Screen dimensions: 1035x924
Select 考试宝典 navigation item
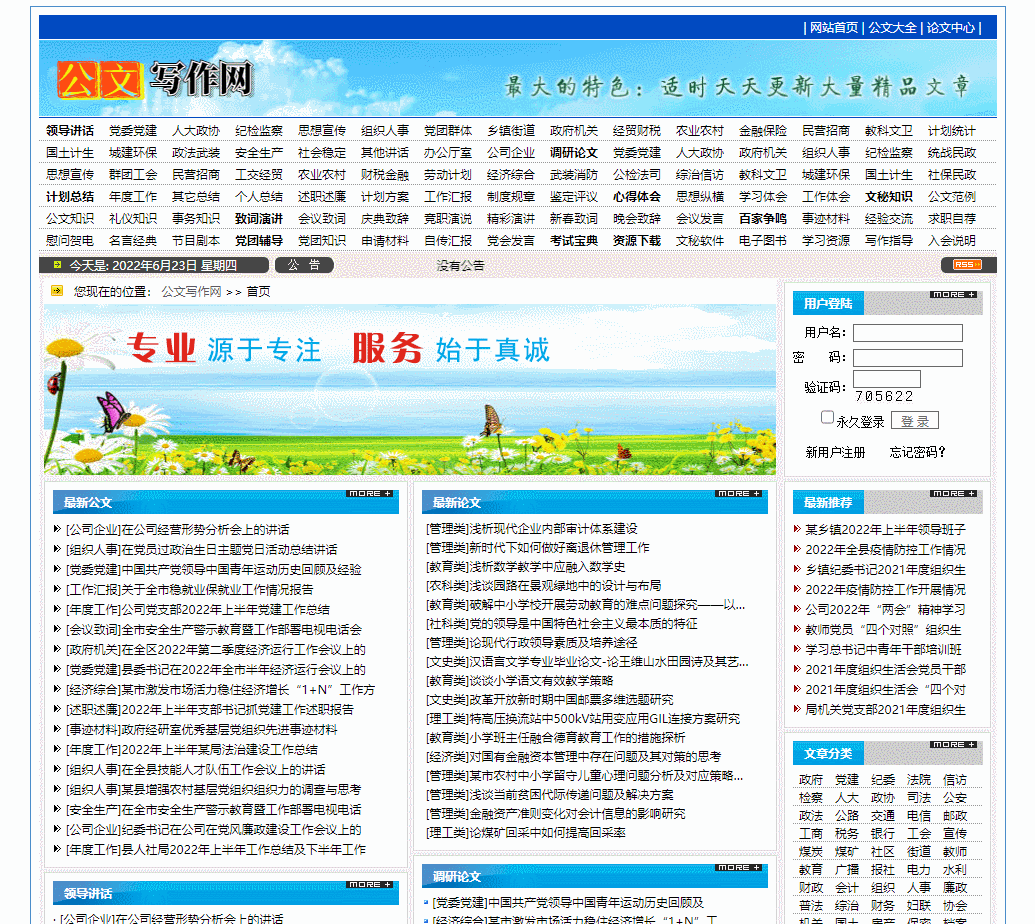click(x=574, y=241)
